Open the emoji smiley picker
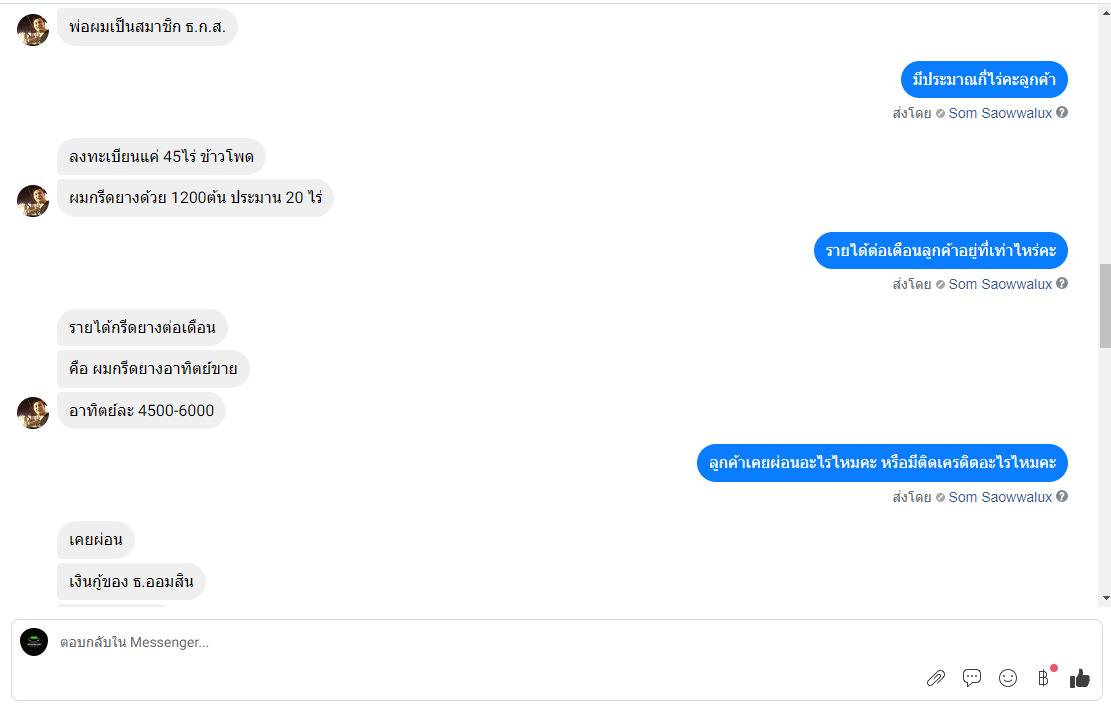This screenshot has height=712, width=1111. pos(1008,678)
